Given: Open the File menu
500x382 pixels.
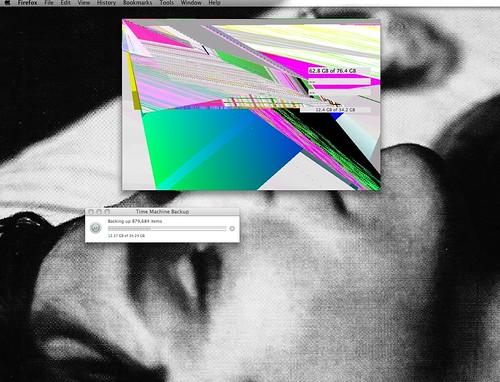Looking at the screenshot, I should click(49, 2).
